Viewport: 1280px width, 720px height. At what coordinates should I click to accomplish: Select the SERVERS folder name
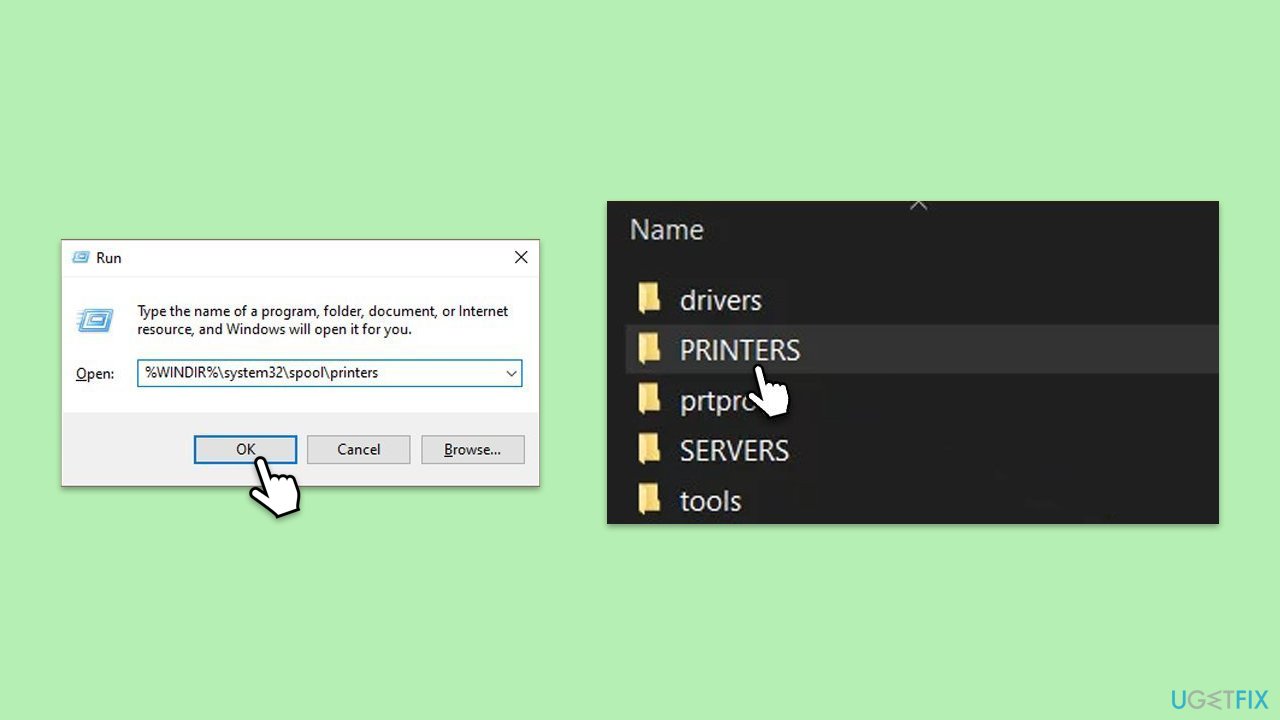pos(734,450)
